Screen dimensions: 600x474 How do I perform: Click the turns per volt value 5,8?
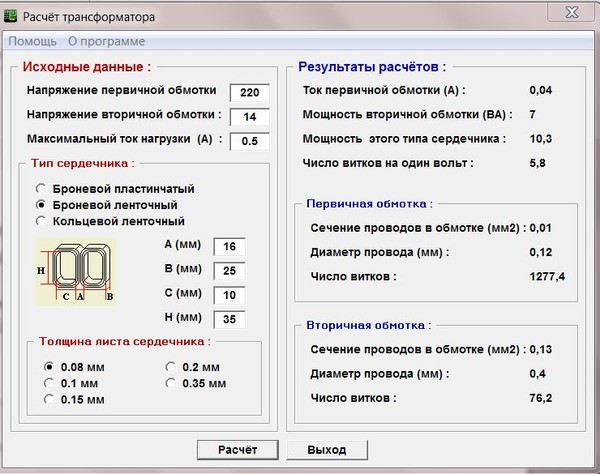[537, 163]
